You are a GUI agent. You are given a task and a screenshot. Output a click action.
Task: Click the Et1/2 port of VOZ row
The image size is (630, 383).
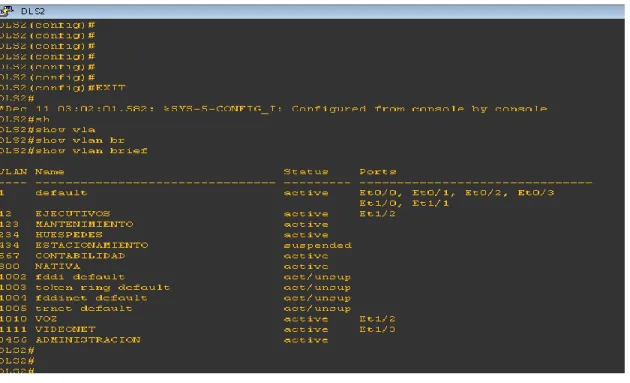click(x=377, y=319)
